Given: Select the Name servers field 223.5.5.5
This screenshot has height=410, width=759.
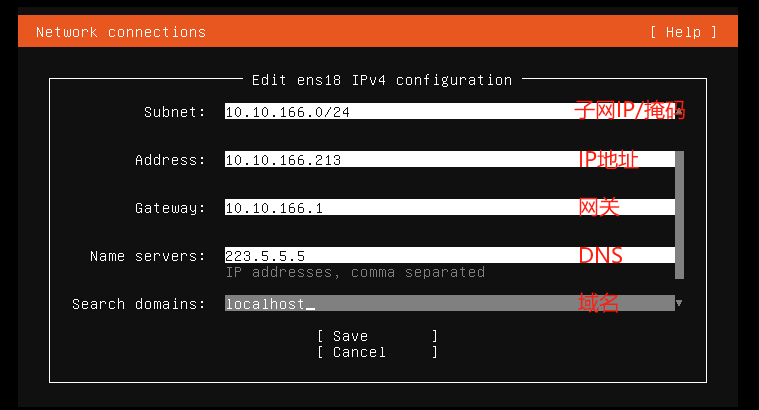Looking at the screenshot, I should (450, 255).
